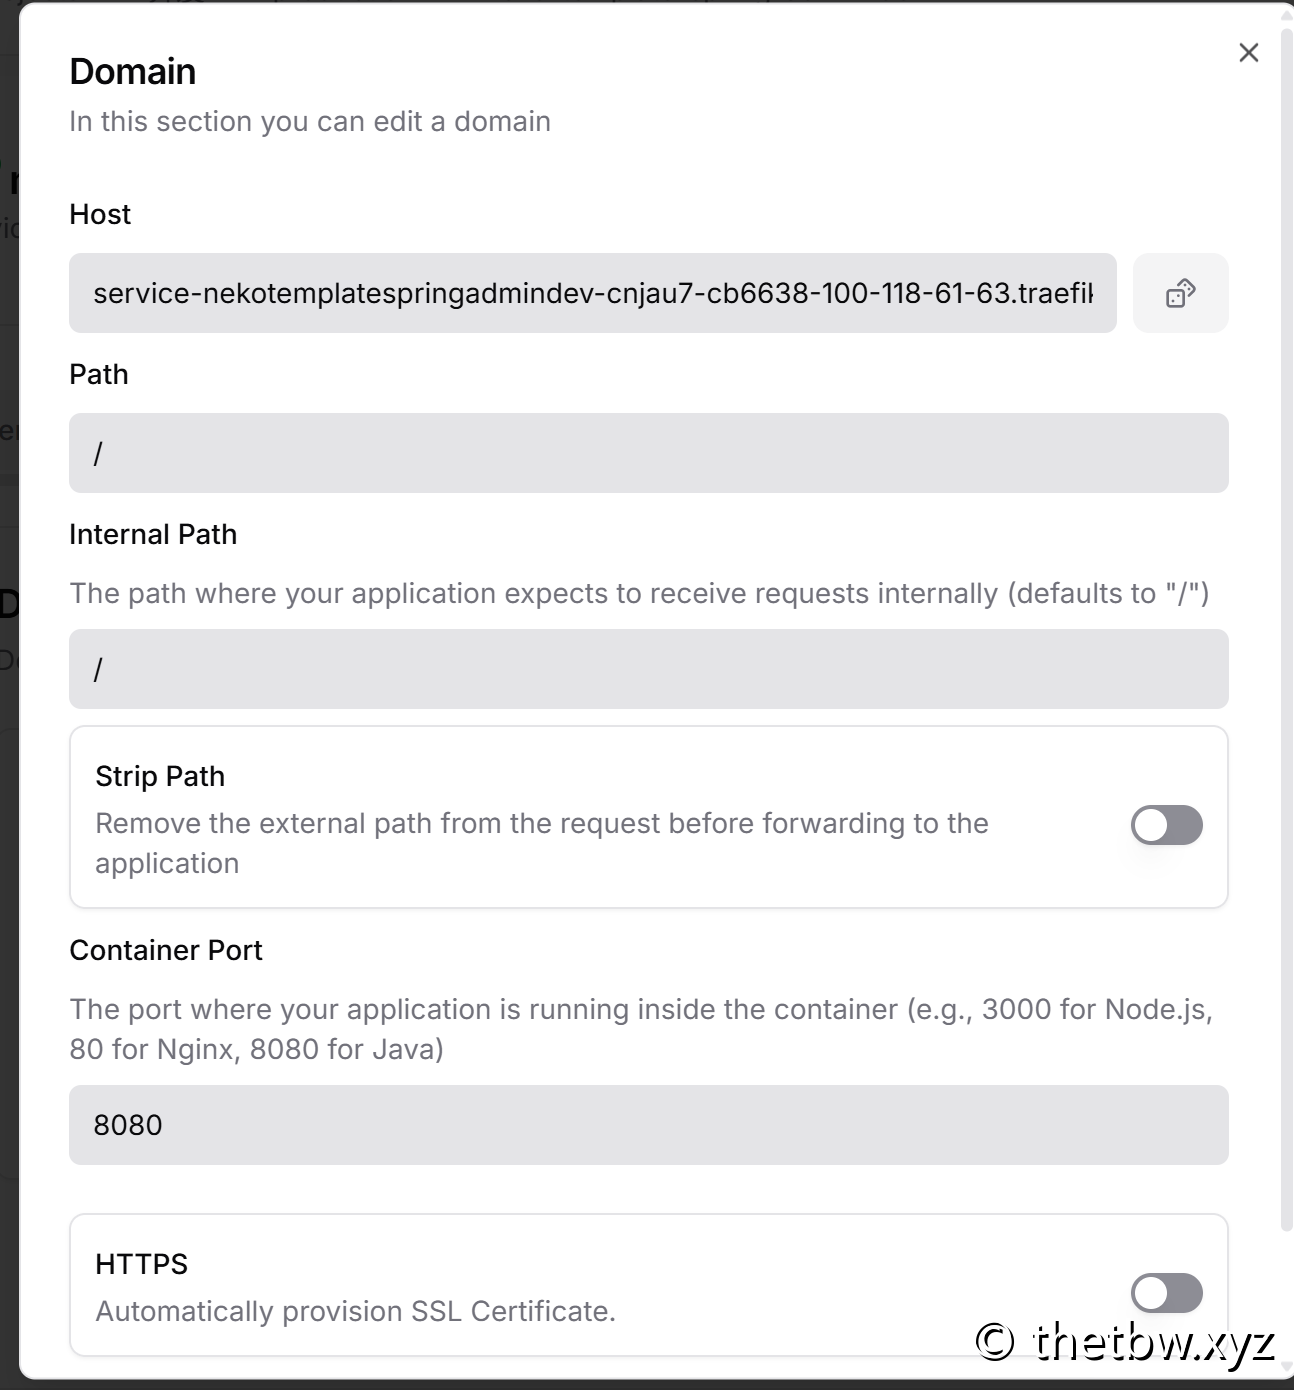Focus the Path input box
This screenshot has width=1294, height=1390.
pos(648,453)
